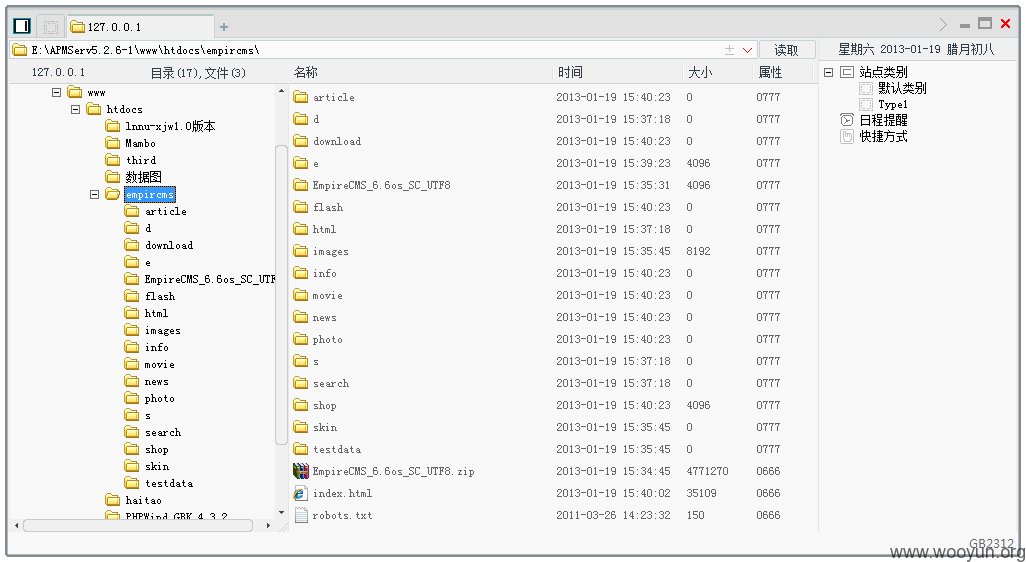This screenshot has height=562, width=1026.
Task: Open the path history dropdown arrow
Action: click(x=747, y=50)
